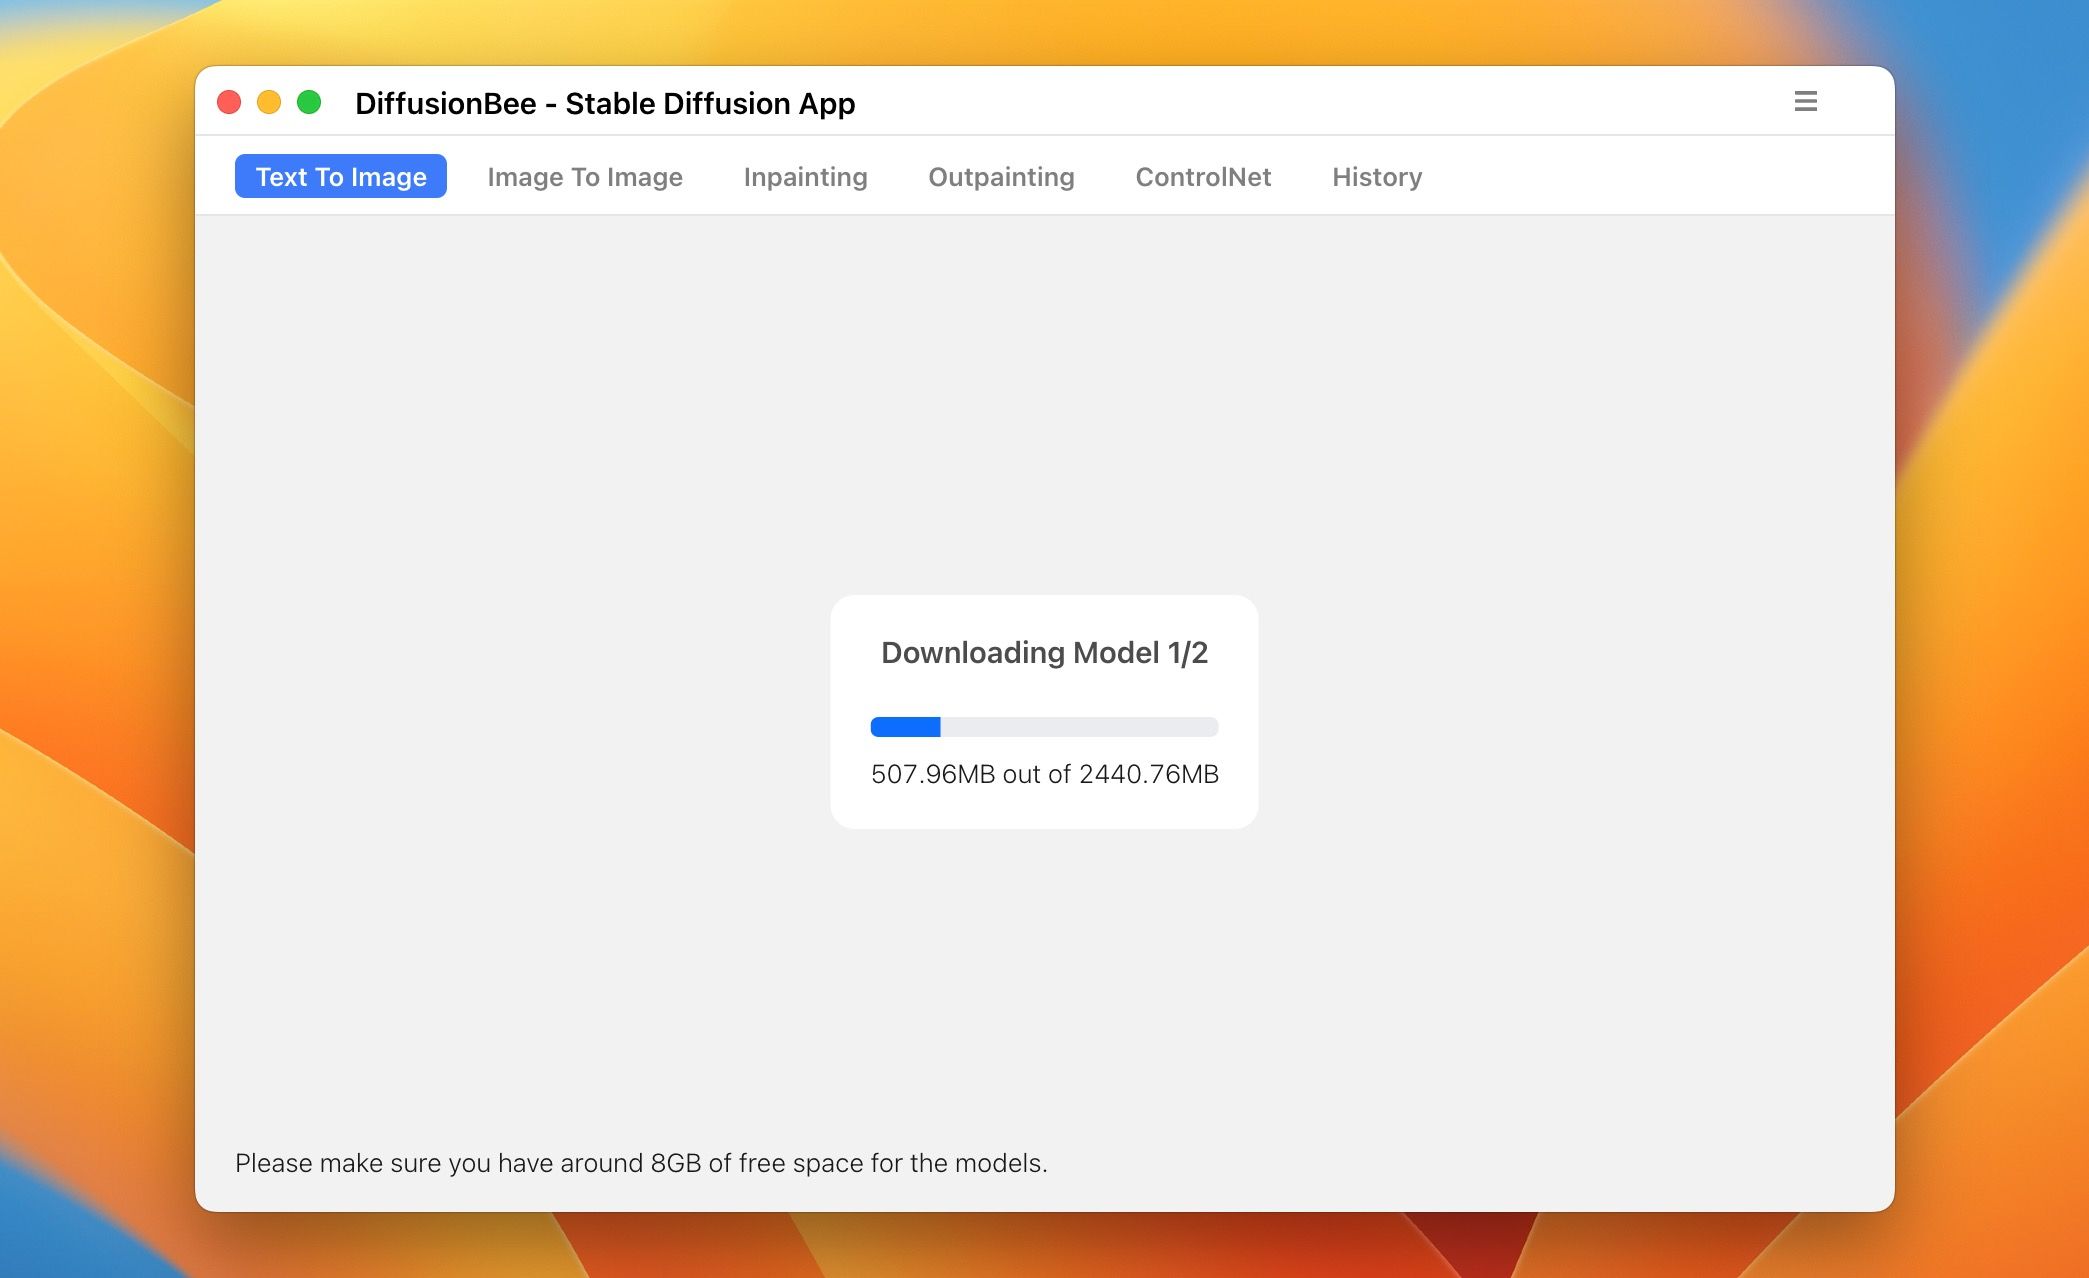This screenshot has height=1278, width=2089.
Task: Open the ControlNet tab
Action: point(1203,177)
